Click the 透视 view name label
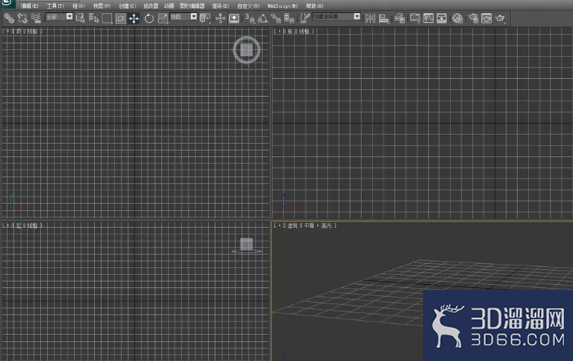 (292, 226)
